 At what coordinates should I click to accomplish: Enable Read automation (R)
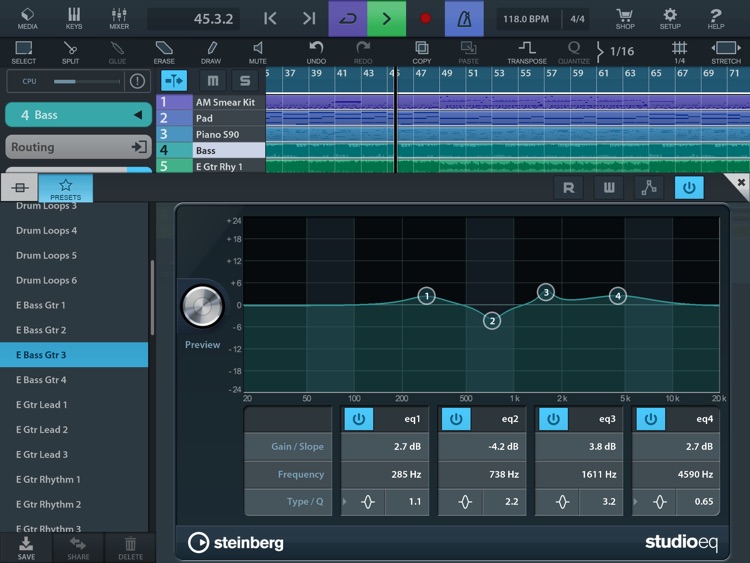point(568,188)
